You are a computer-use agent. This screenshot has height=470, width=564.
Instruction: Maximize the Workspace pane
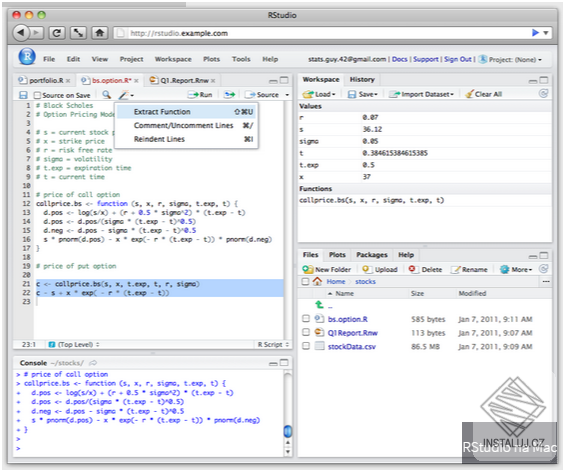[544, 80]
